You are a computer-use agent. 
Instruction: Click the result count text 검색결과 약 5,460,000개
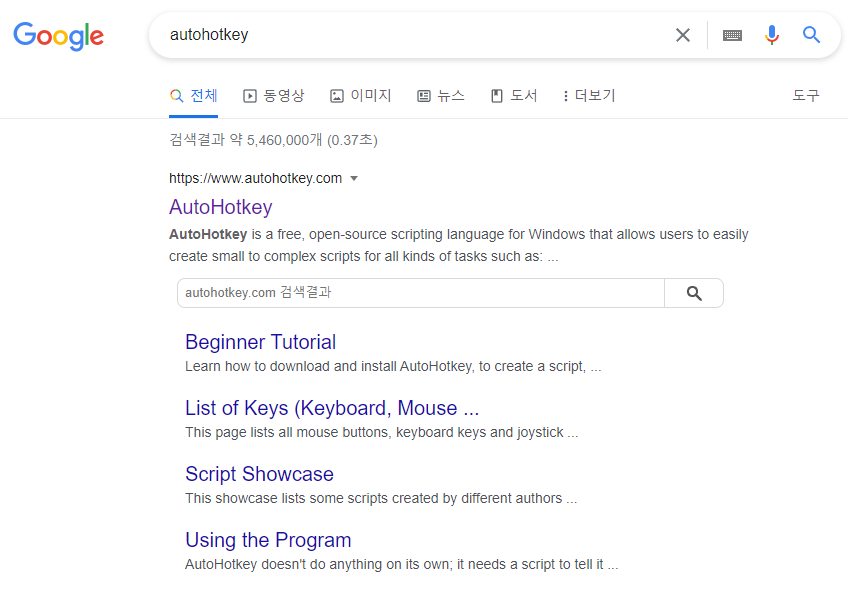pyautogui.click(x=273, y=140)
